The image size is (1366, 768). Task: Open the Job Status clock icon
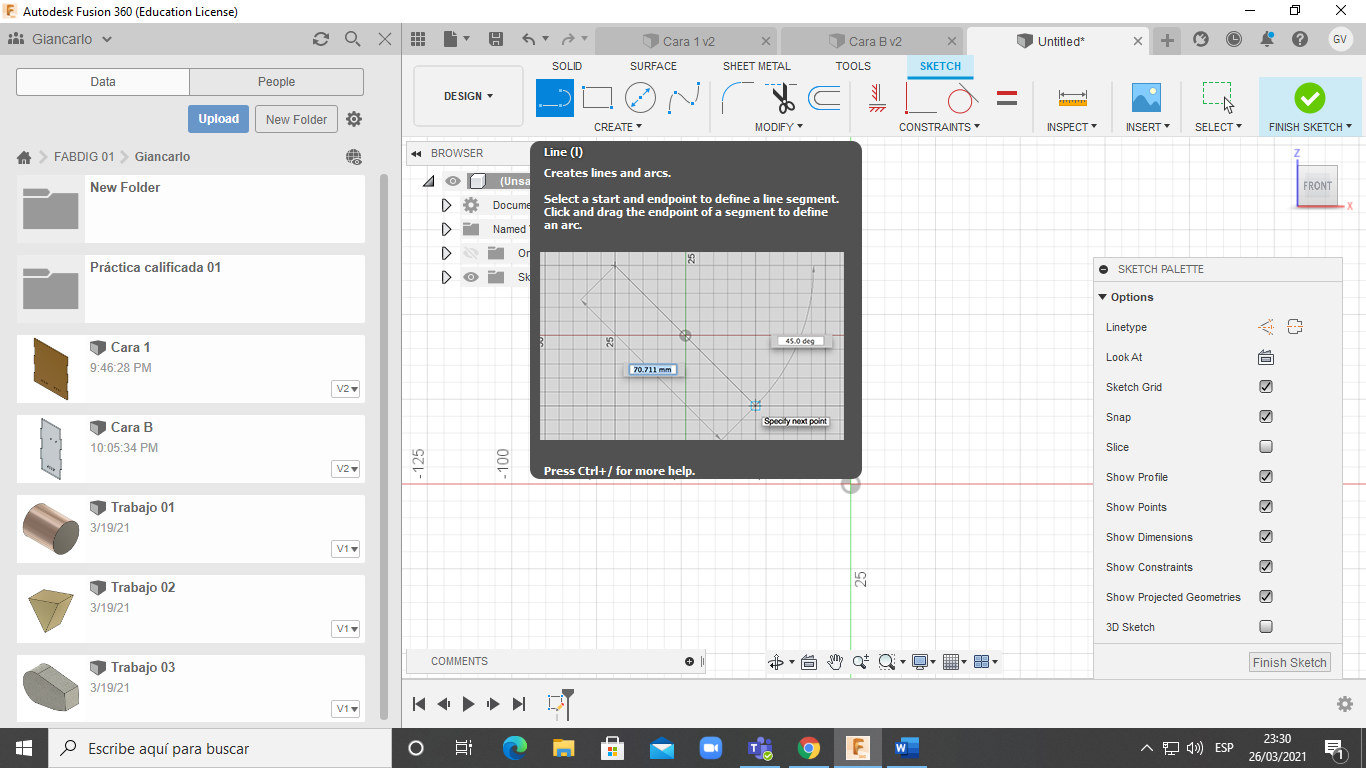pos(1234,40)
